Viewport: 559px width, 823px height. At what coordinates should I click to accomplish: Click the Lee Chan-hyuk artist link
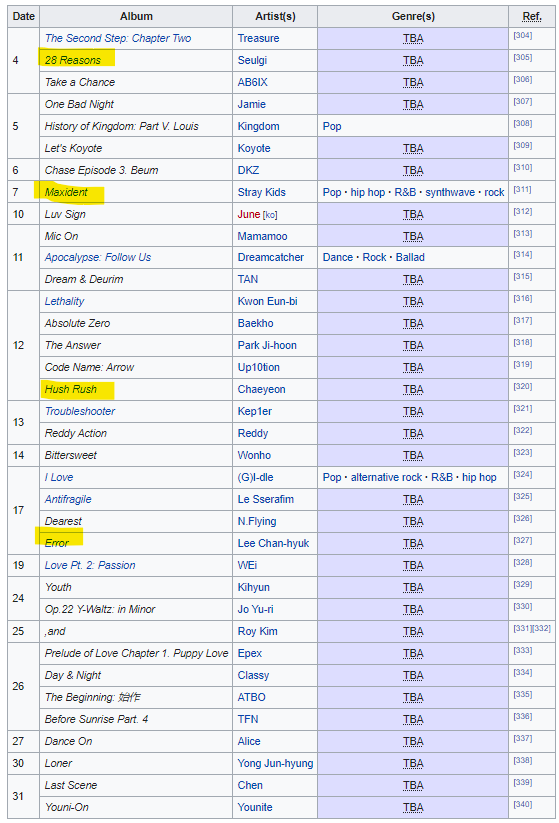tap(273, 543)
